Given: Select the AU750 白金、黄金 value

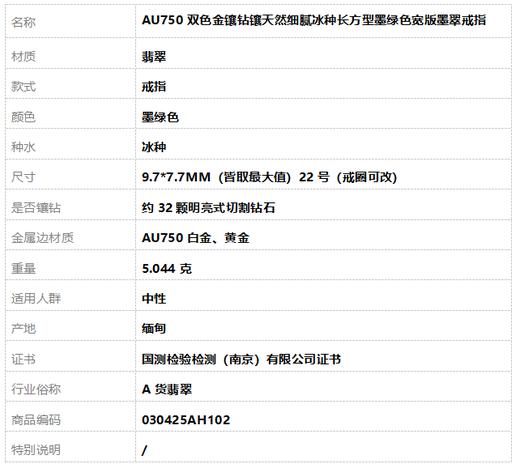Looking at the screenshot, I should point(196,238).
